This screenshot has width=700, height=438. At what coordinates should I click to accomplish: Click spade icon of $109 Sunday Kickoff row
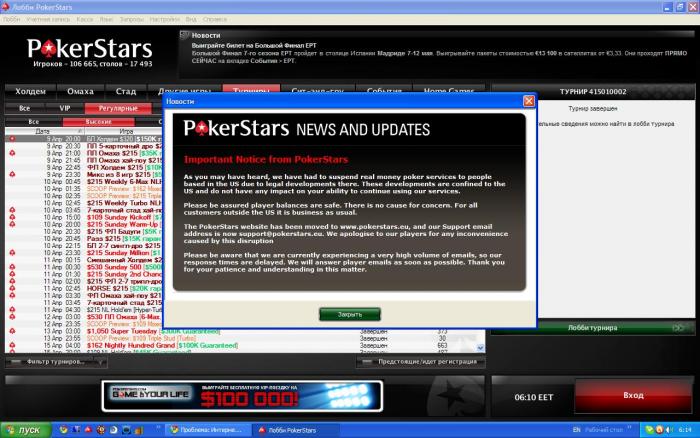pos(12,217)
